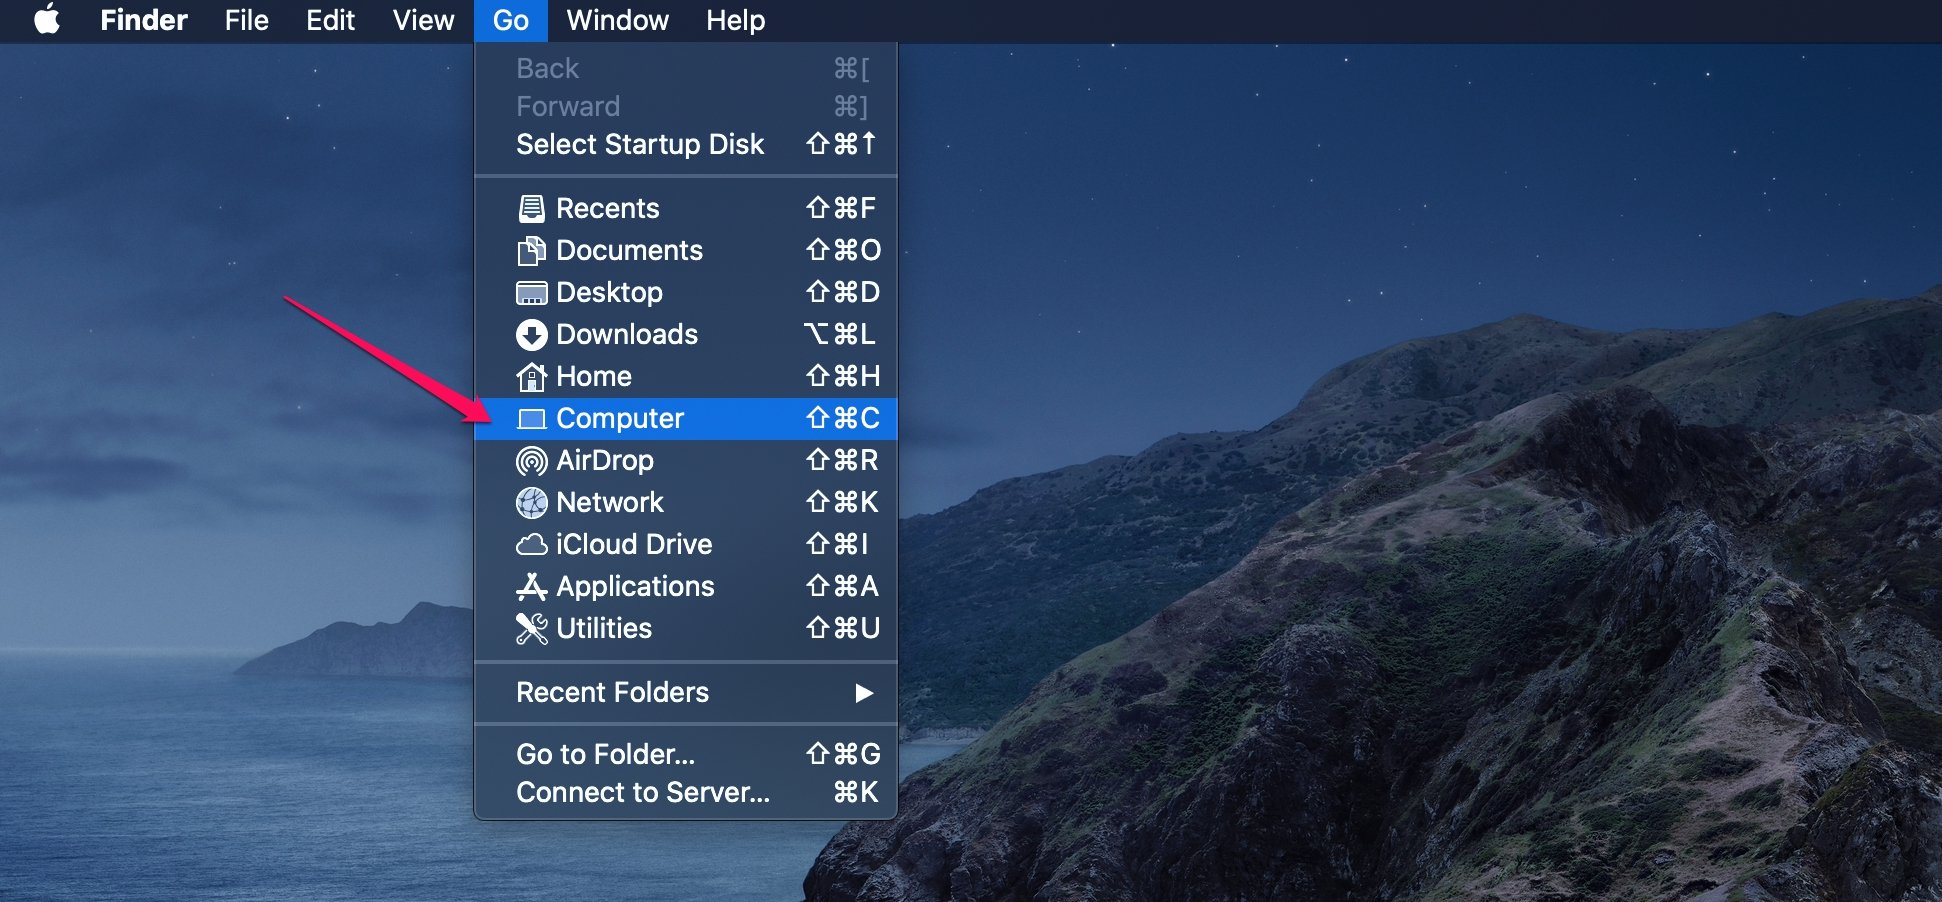The height and width of the screenshot is (902, 1942).
Task: Click the ⇧⌘U shortcut beside Utilities
Action: [843, 628]
